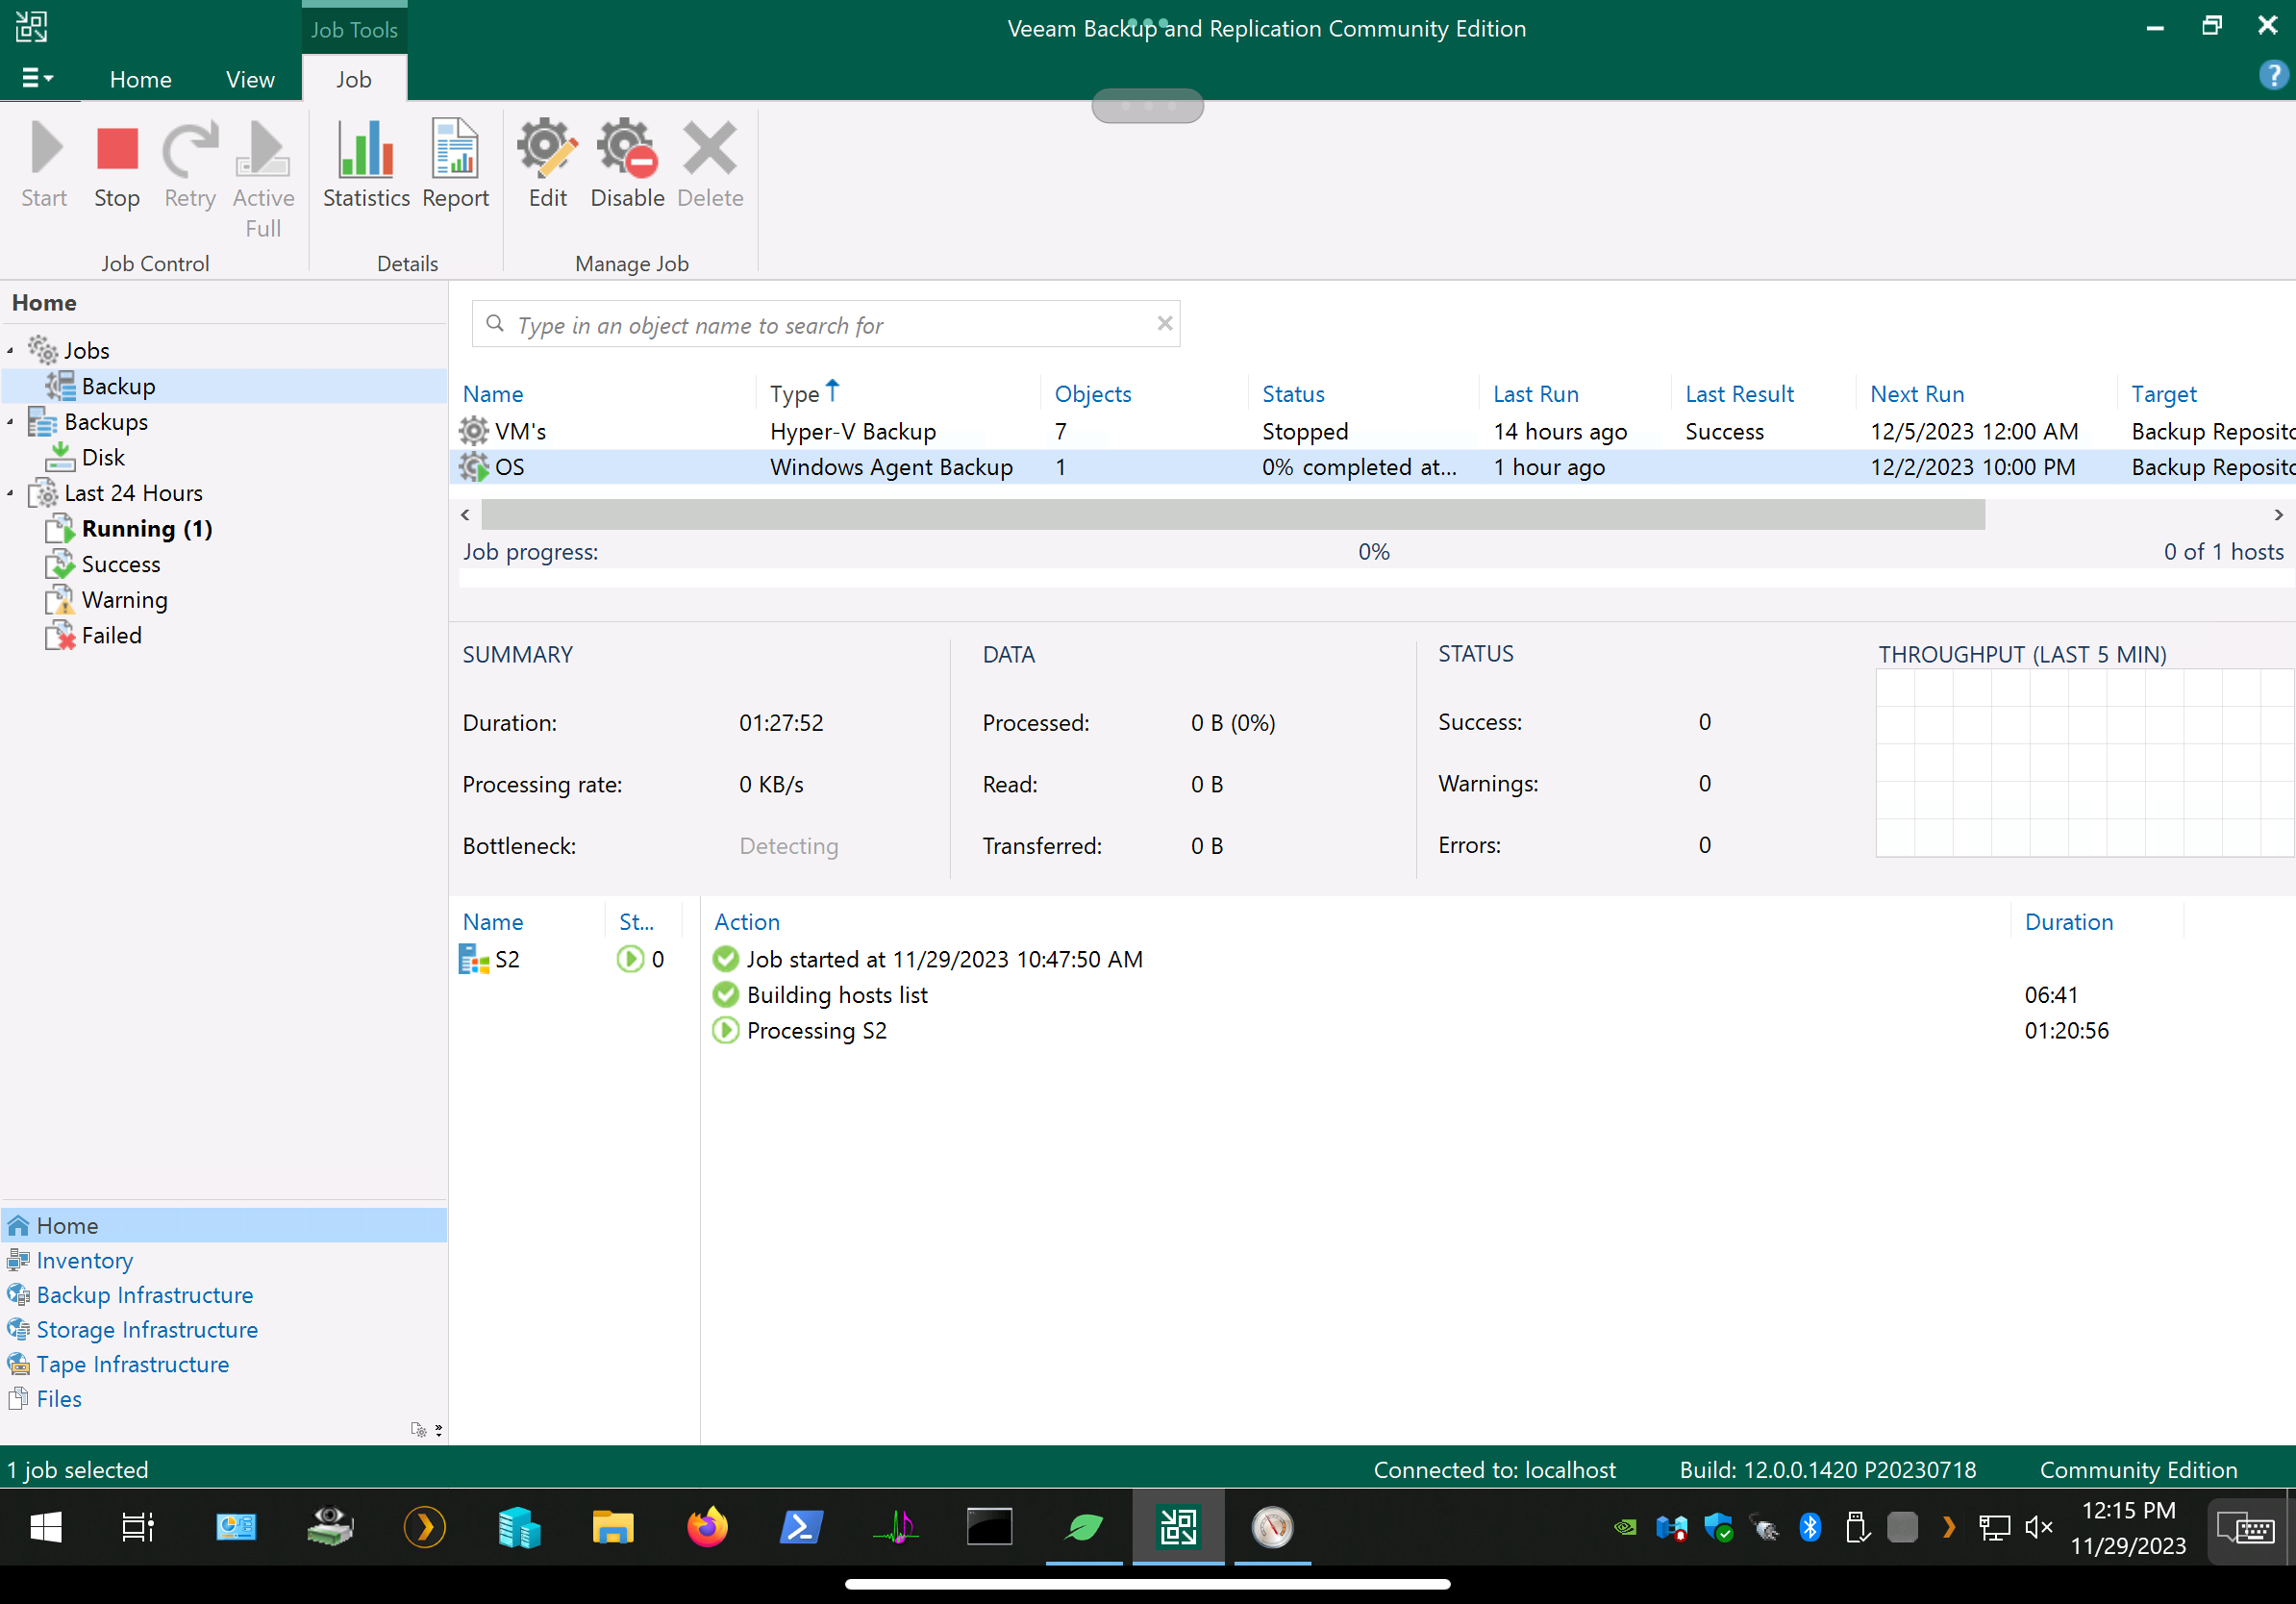This screenshot has height=1604, width=2296.
Task: Click the horizontal scrollbar right arrow
Action: [2278, 515]
